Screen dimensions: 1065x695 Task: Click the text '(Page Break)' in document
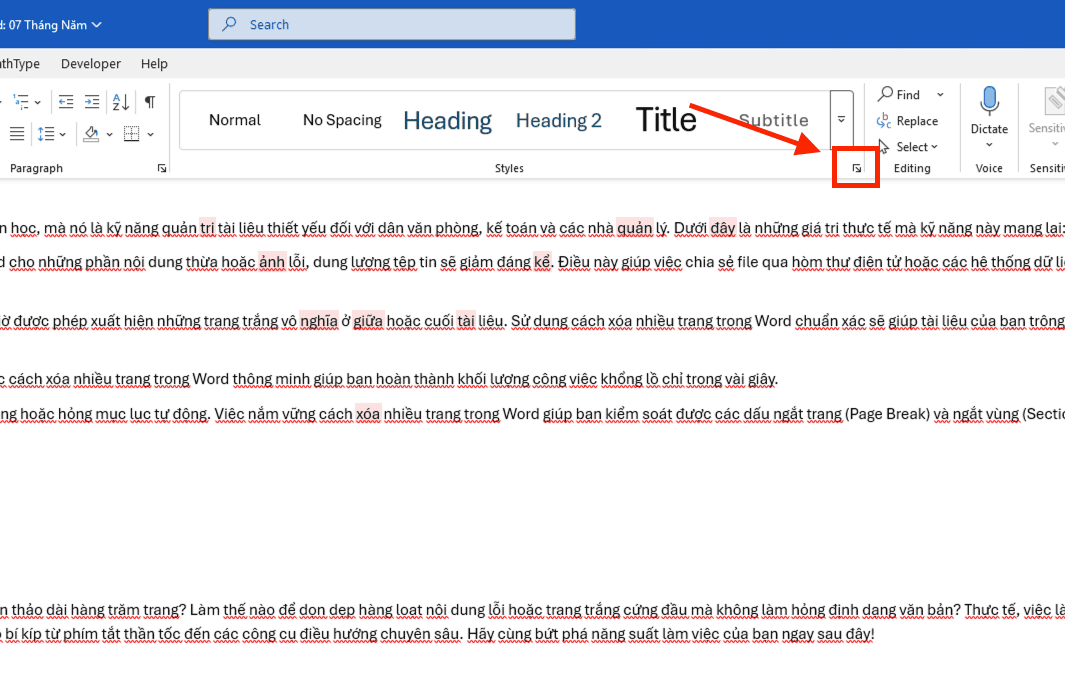click(x=886, y=414)
